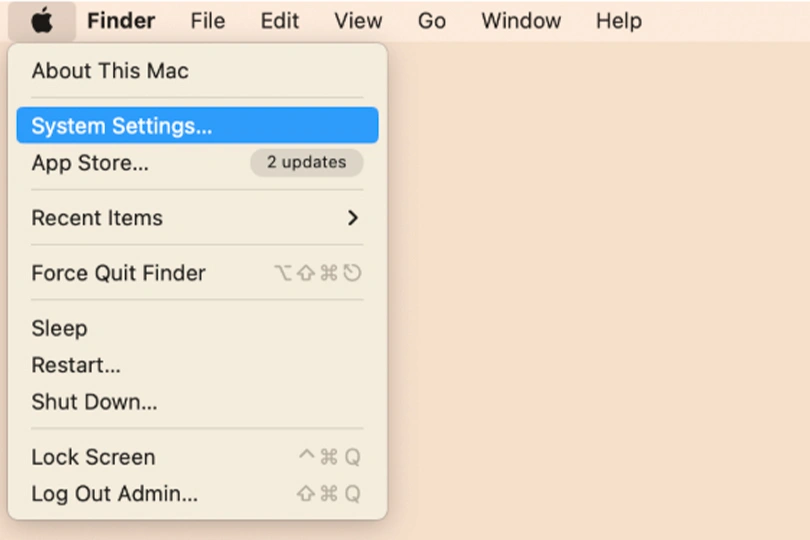Open the Window menu
This screenshot has width=810, height=540.
click(x=521, y=21)
